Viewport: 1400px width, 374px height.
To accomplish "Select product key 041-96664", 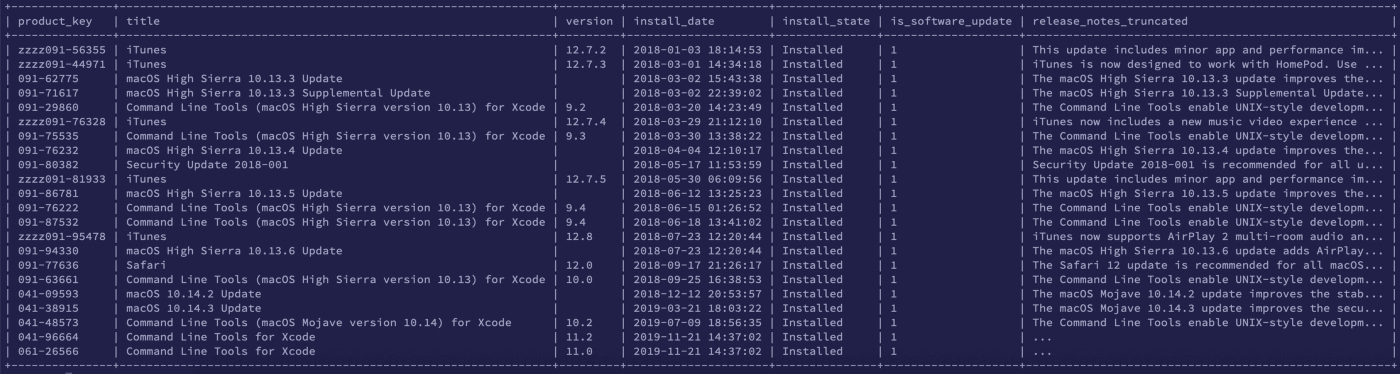I will (48, 337).
